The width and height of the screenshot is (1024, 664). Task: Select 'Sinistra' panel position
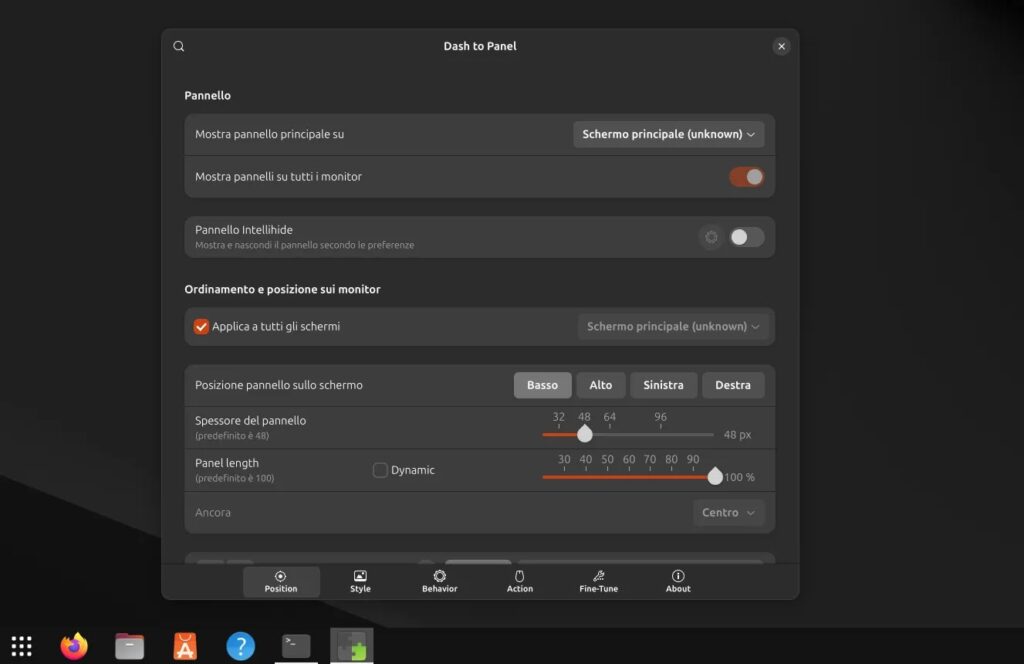pyautogui.click(x=663, y=385)
